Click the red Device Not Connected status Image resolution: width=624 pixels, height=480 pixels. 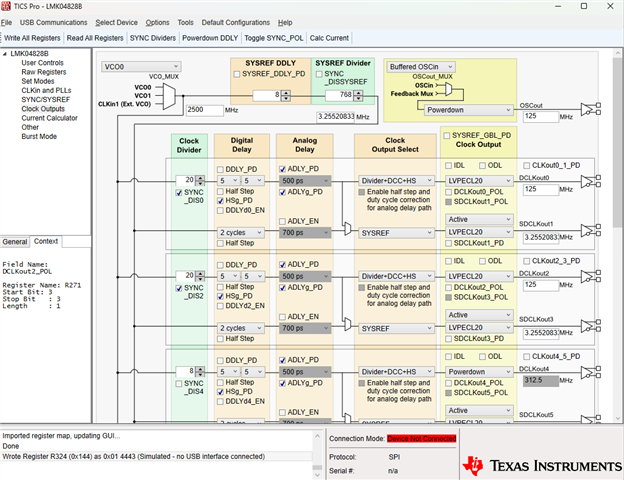click(421, 439)
